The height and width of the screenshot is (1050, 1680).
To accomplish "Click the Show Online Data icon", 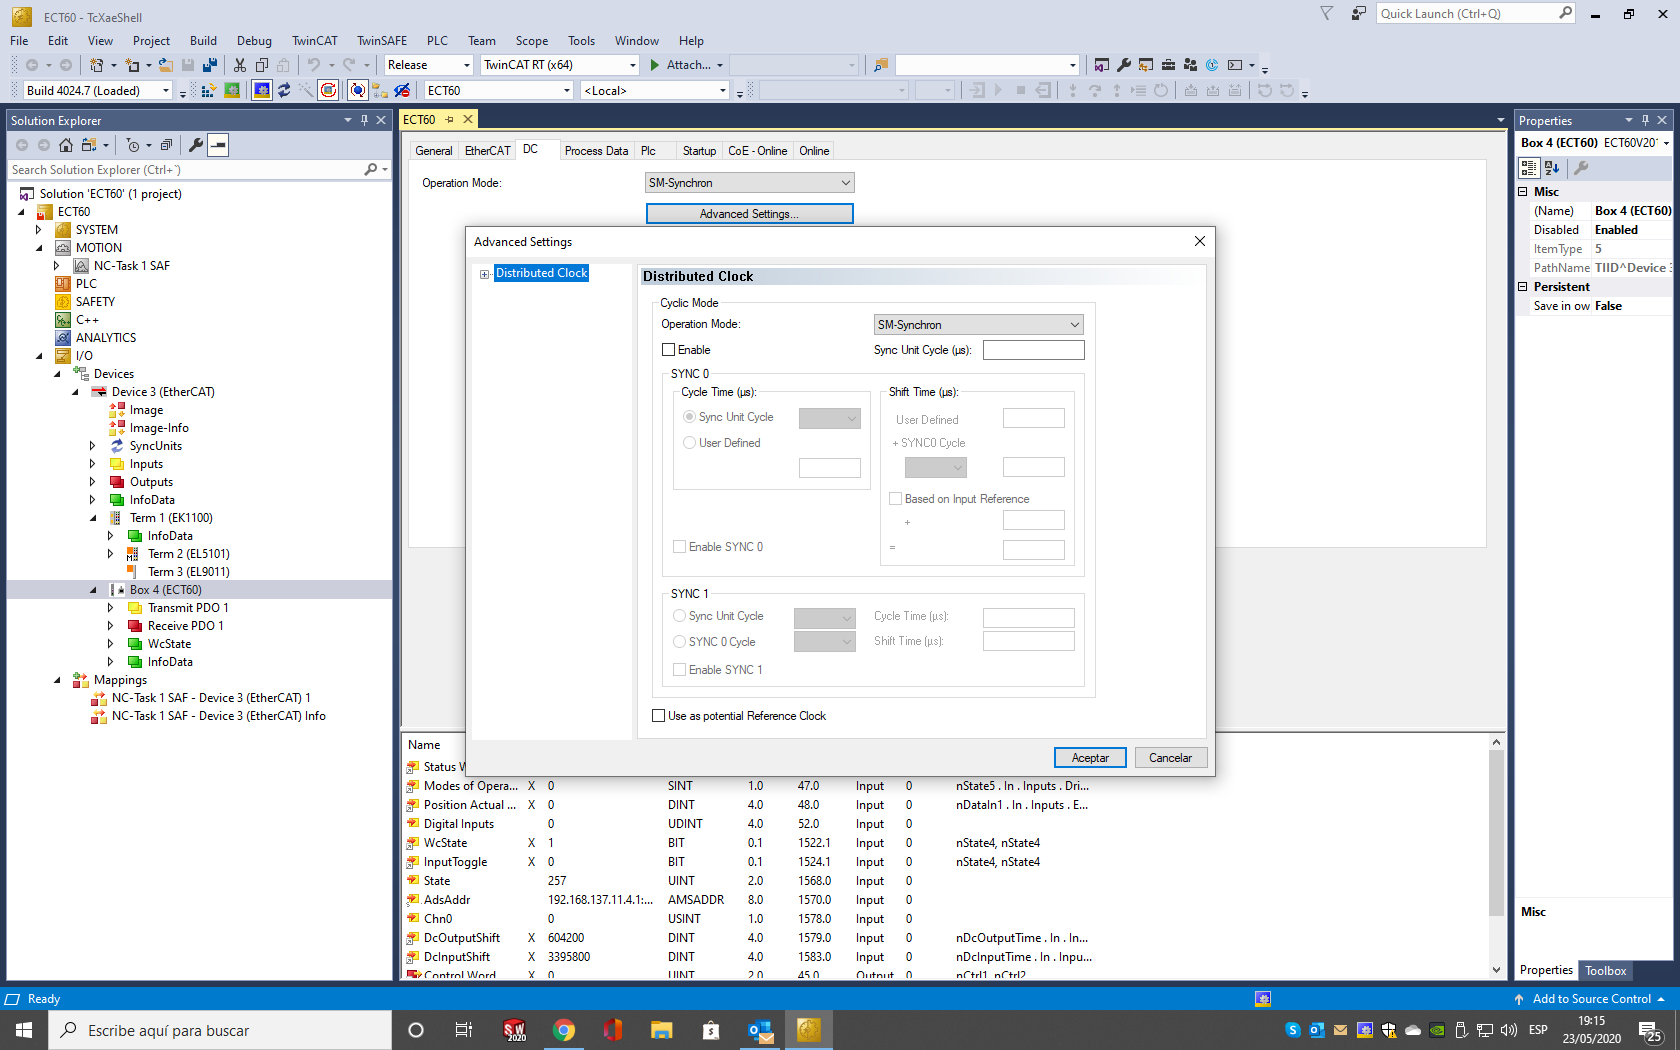I will 358,91.
